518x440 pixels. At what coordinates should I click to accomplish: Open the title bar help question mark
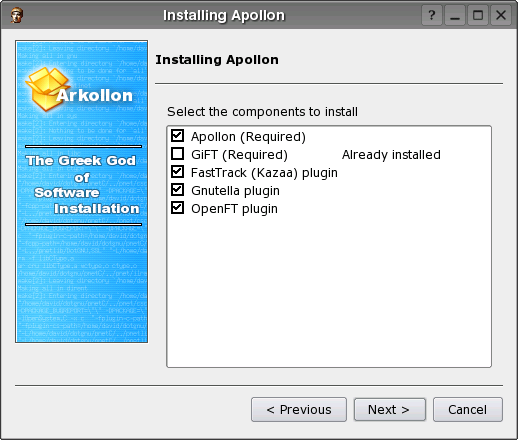tap(432, 15)
